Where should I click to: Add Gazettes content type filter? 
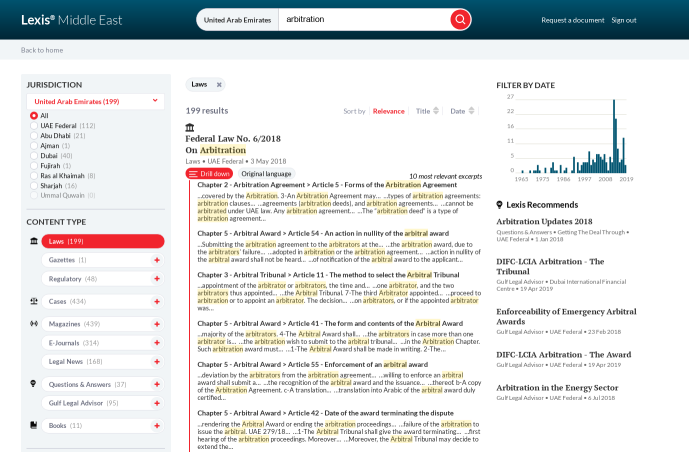(156, 260)
